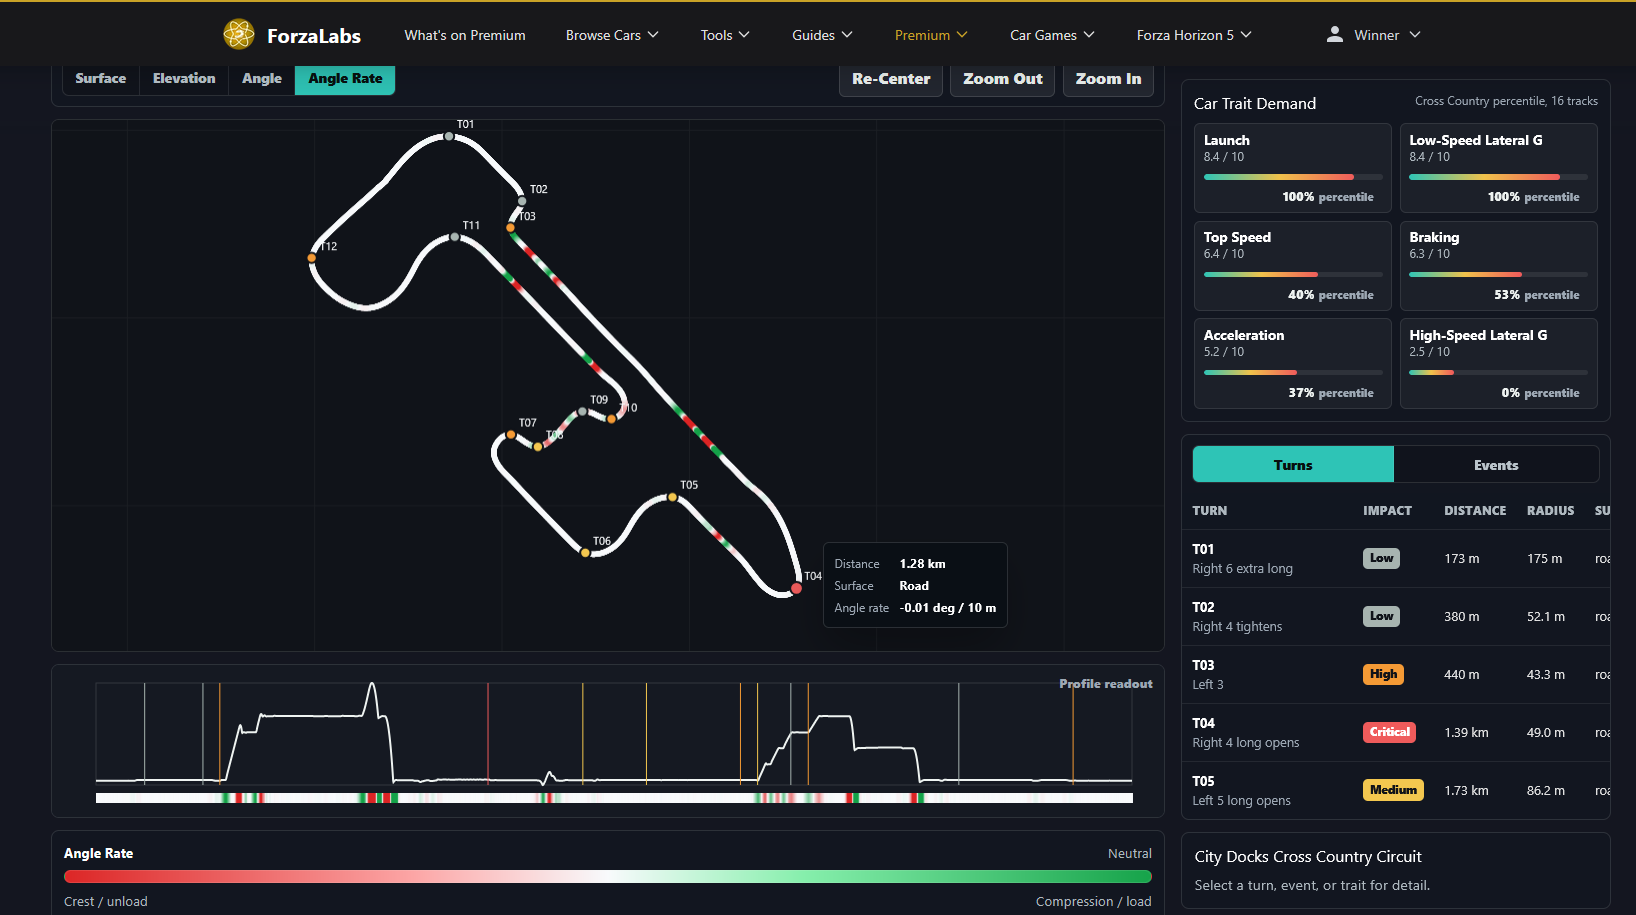
Task: Select turn T03 Left 3 row
Action: 1397,675
